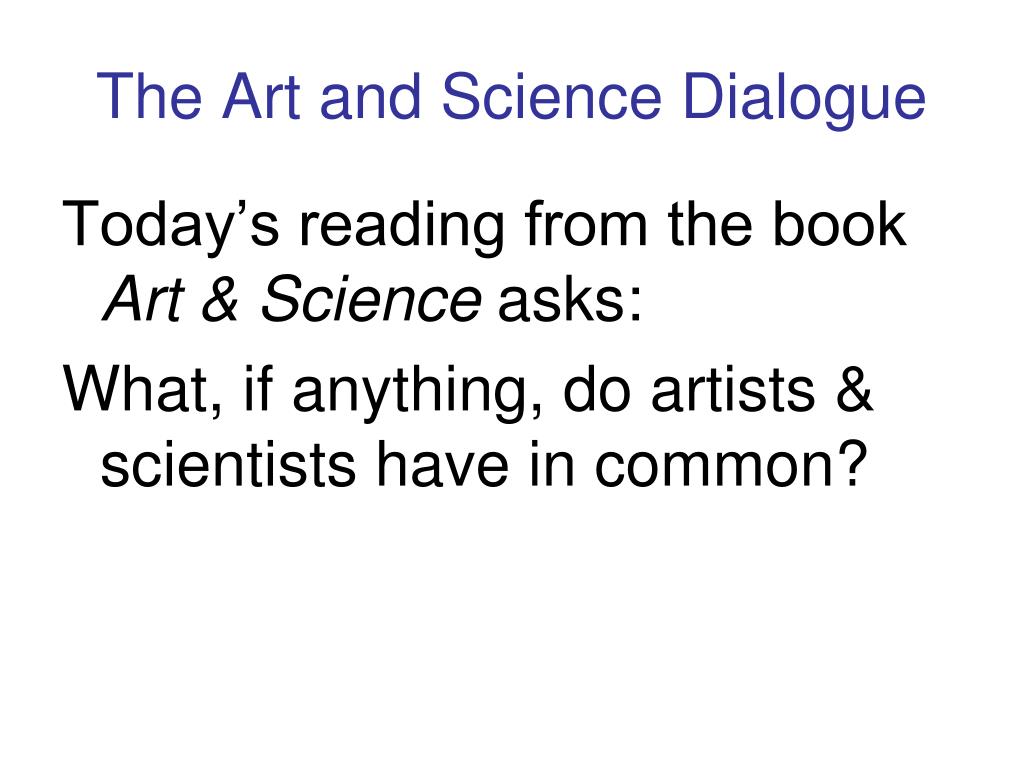This screenshot has height=768, width=1024.
Task: Click the word 'have' in the last line
Action: 442,464
